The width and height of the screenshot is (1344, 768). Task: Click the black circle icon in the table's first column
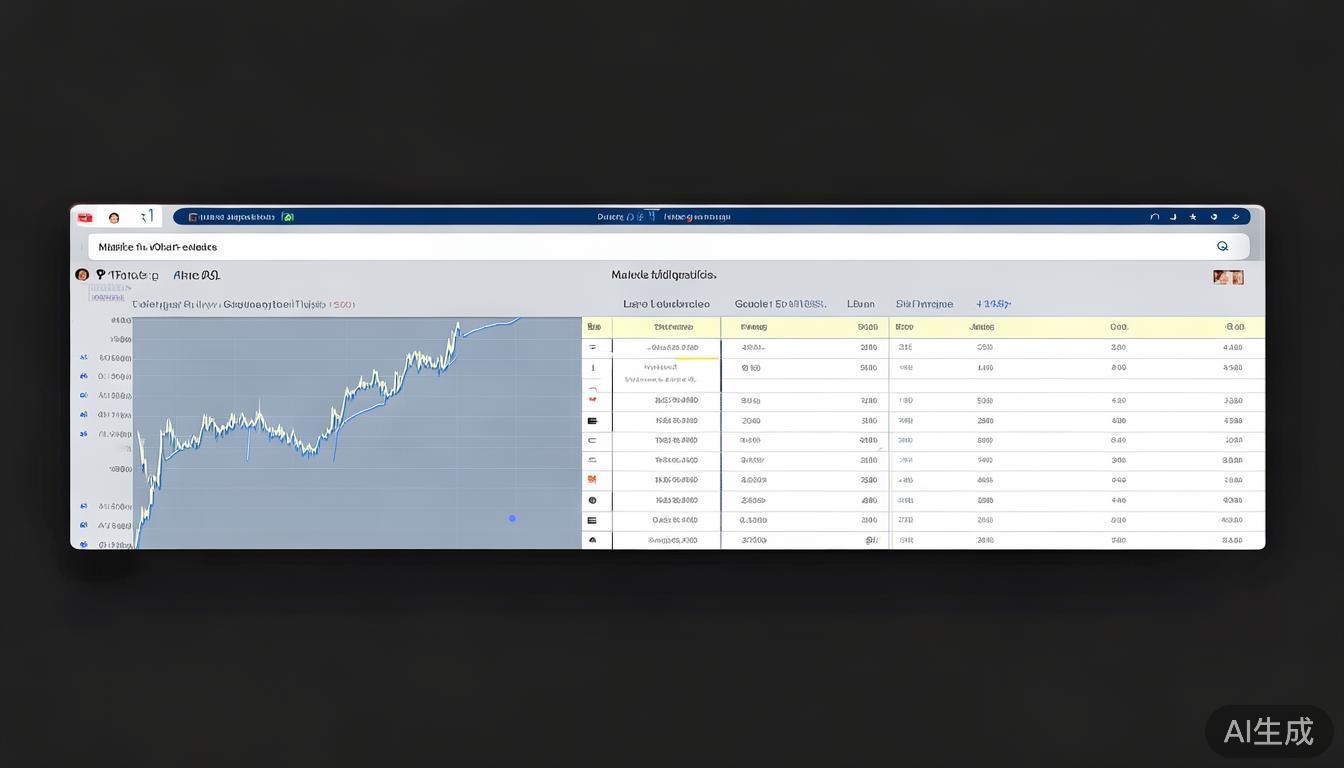[592, 500]
